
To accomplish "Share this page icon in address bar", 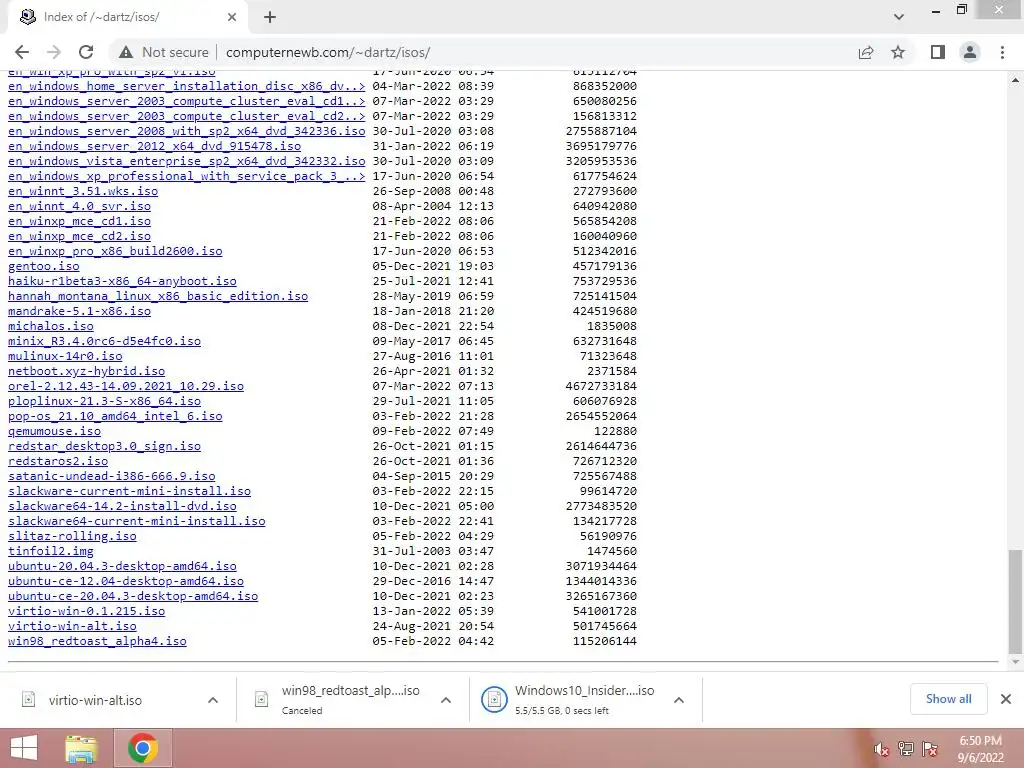I will [866, 52].
